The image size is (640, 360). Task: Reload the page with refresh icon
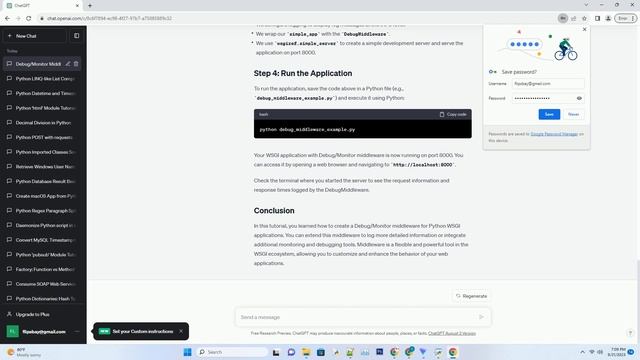pos(29,18)
